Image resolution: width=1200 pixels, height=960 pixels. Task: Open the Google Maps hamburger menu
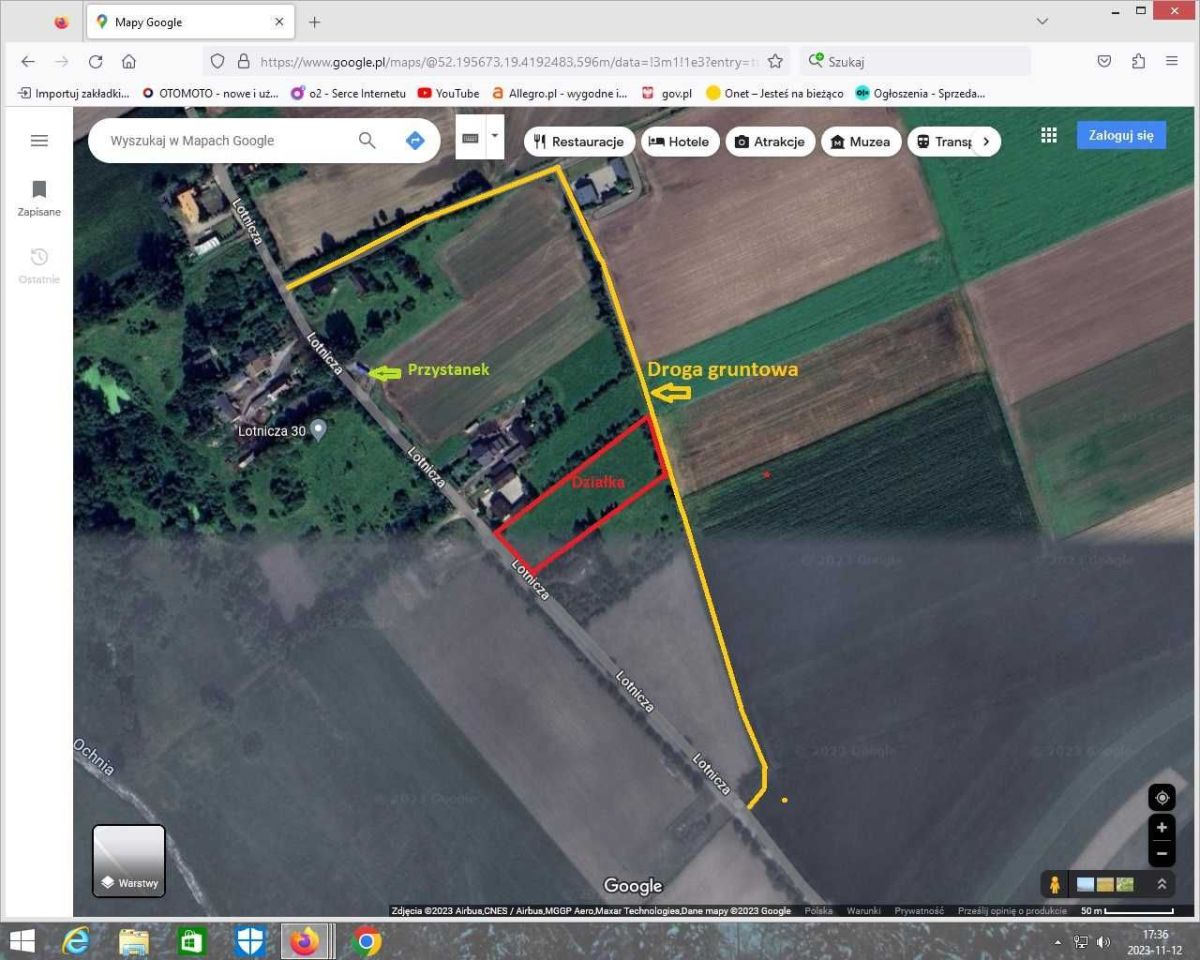pos(39,141)
